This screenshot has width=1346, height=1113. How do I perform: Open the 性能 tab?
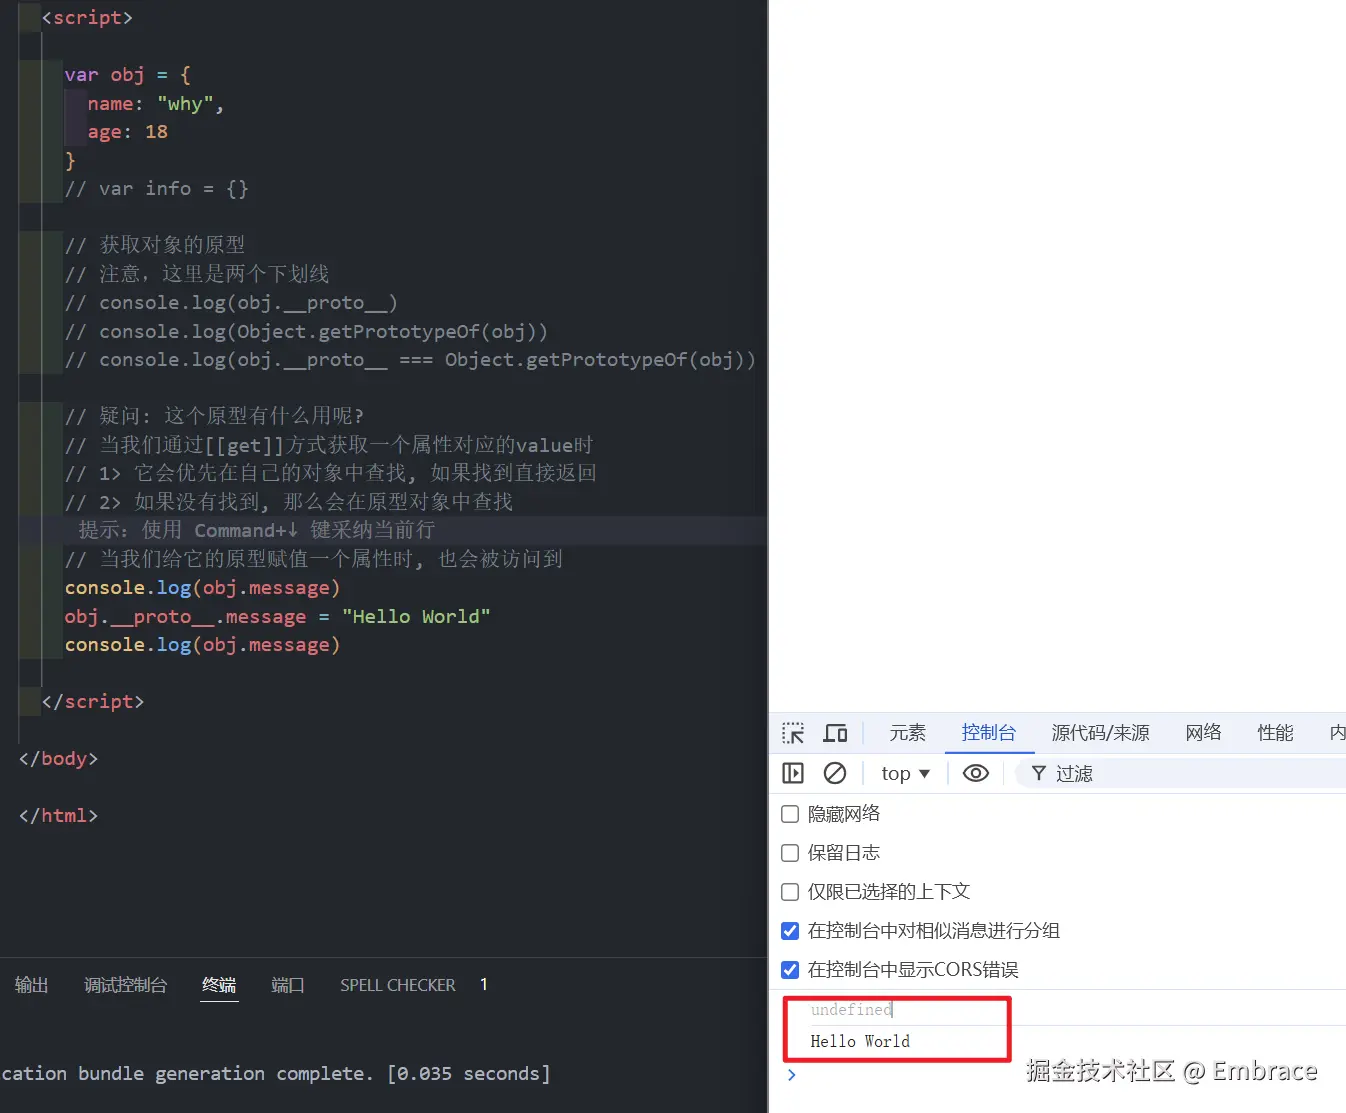pos(1276,733)
